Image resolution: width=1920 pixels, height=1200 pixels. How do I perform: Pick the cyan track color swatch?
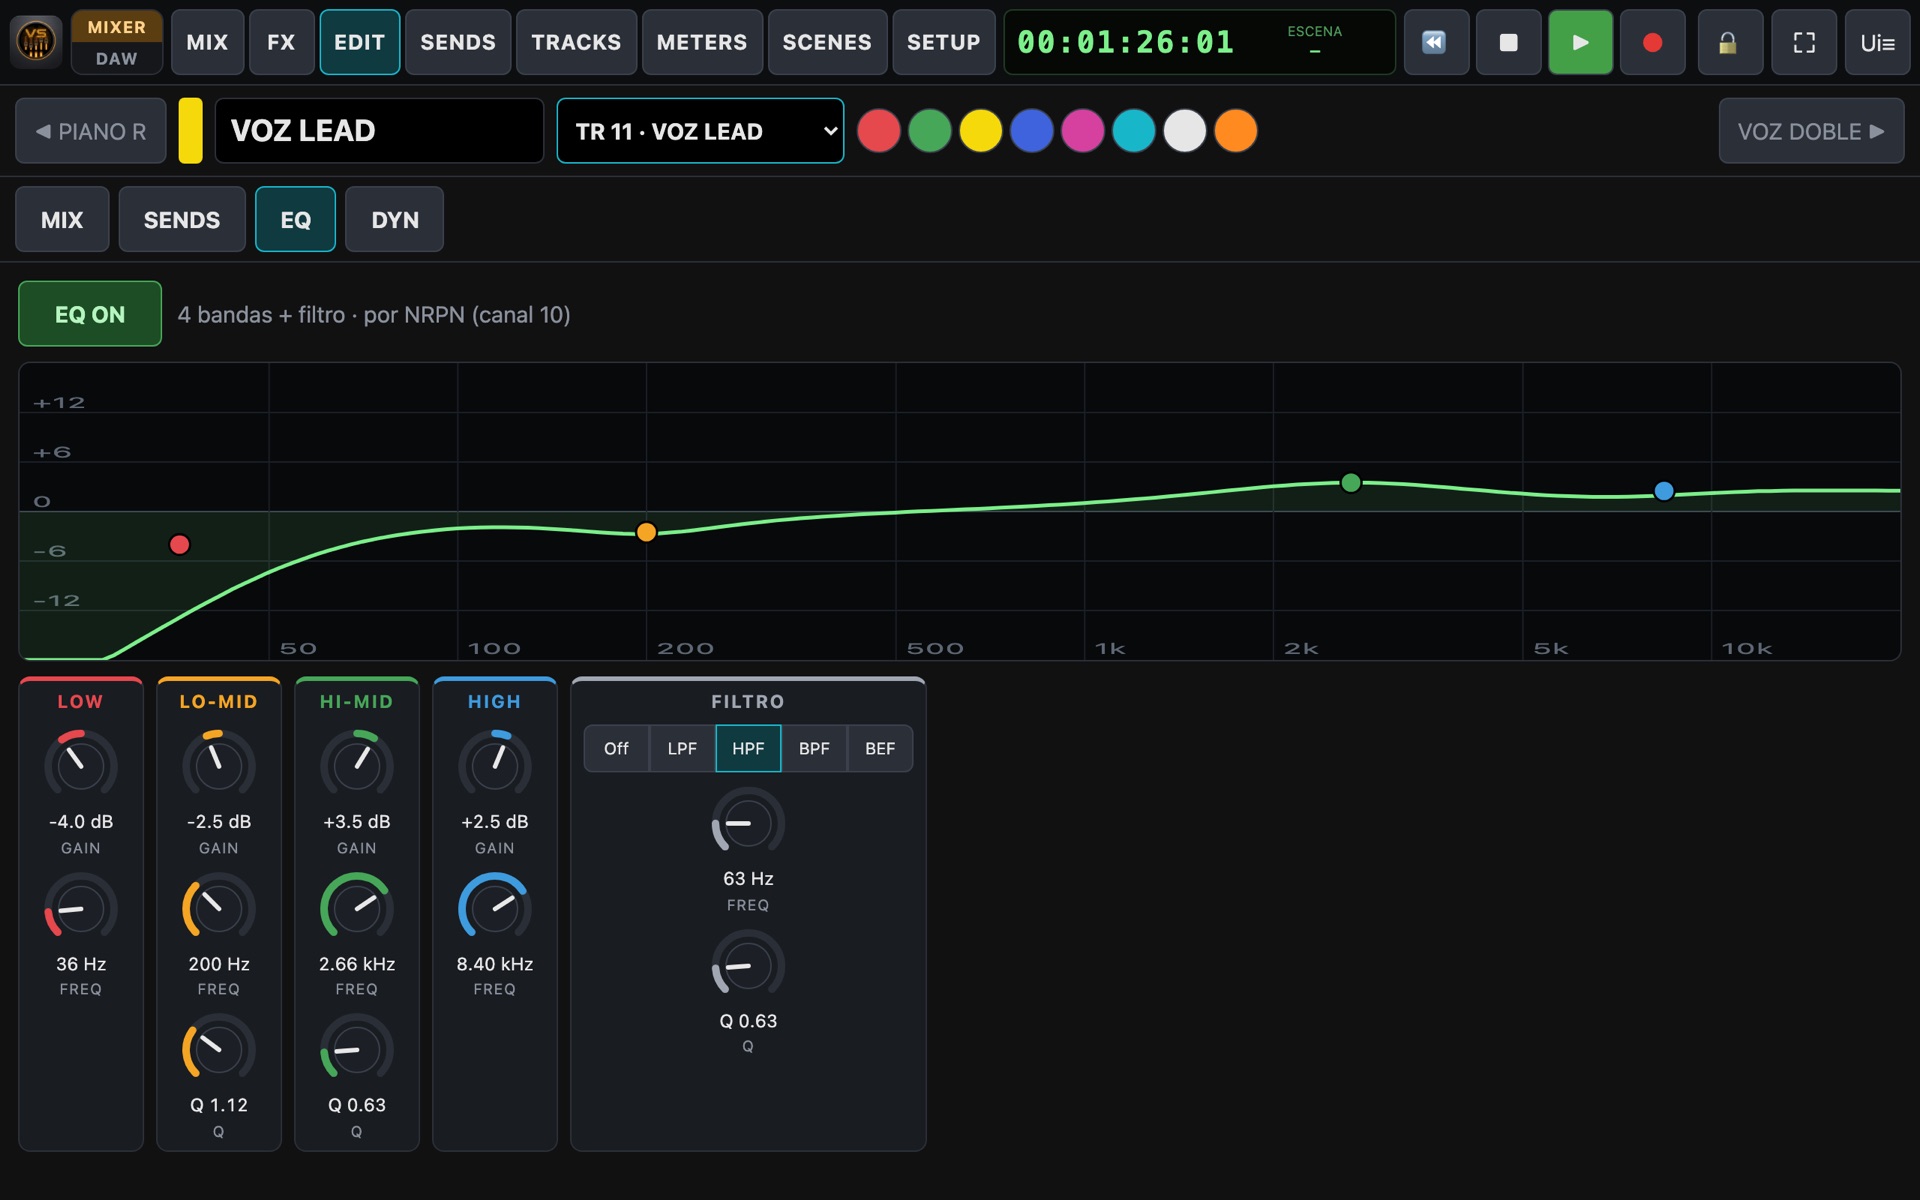(1134, 131)
